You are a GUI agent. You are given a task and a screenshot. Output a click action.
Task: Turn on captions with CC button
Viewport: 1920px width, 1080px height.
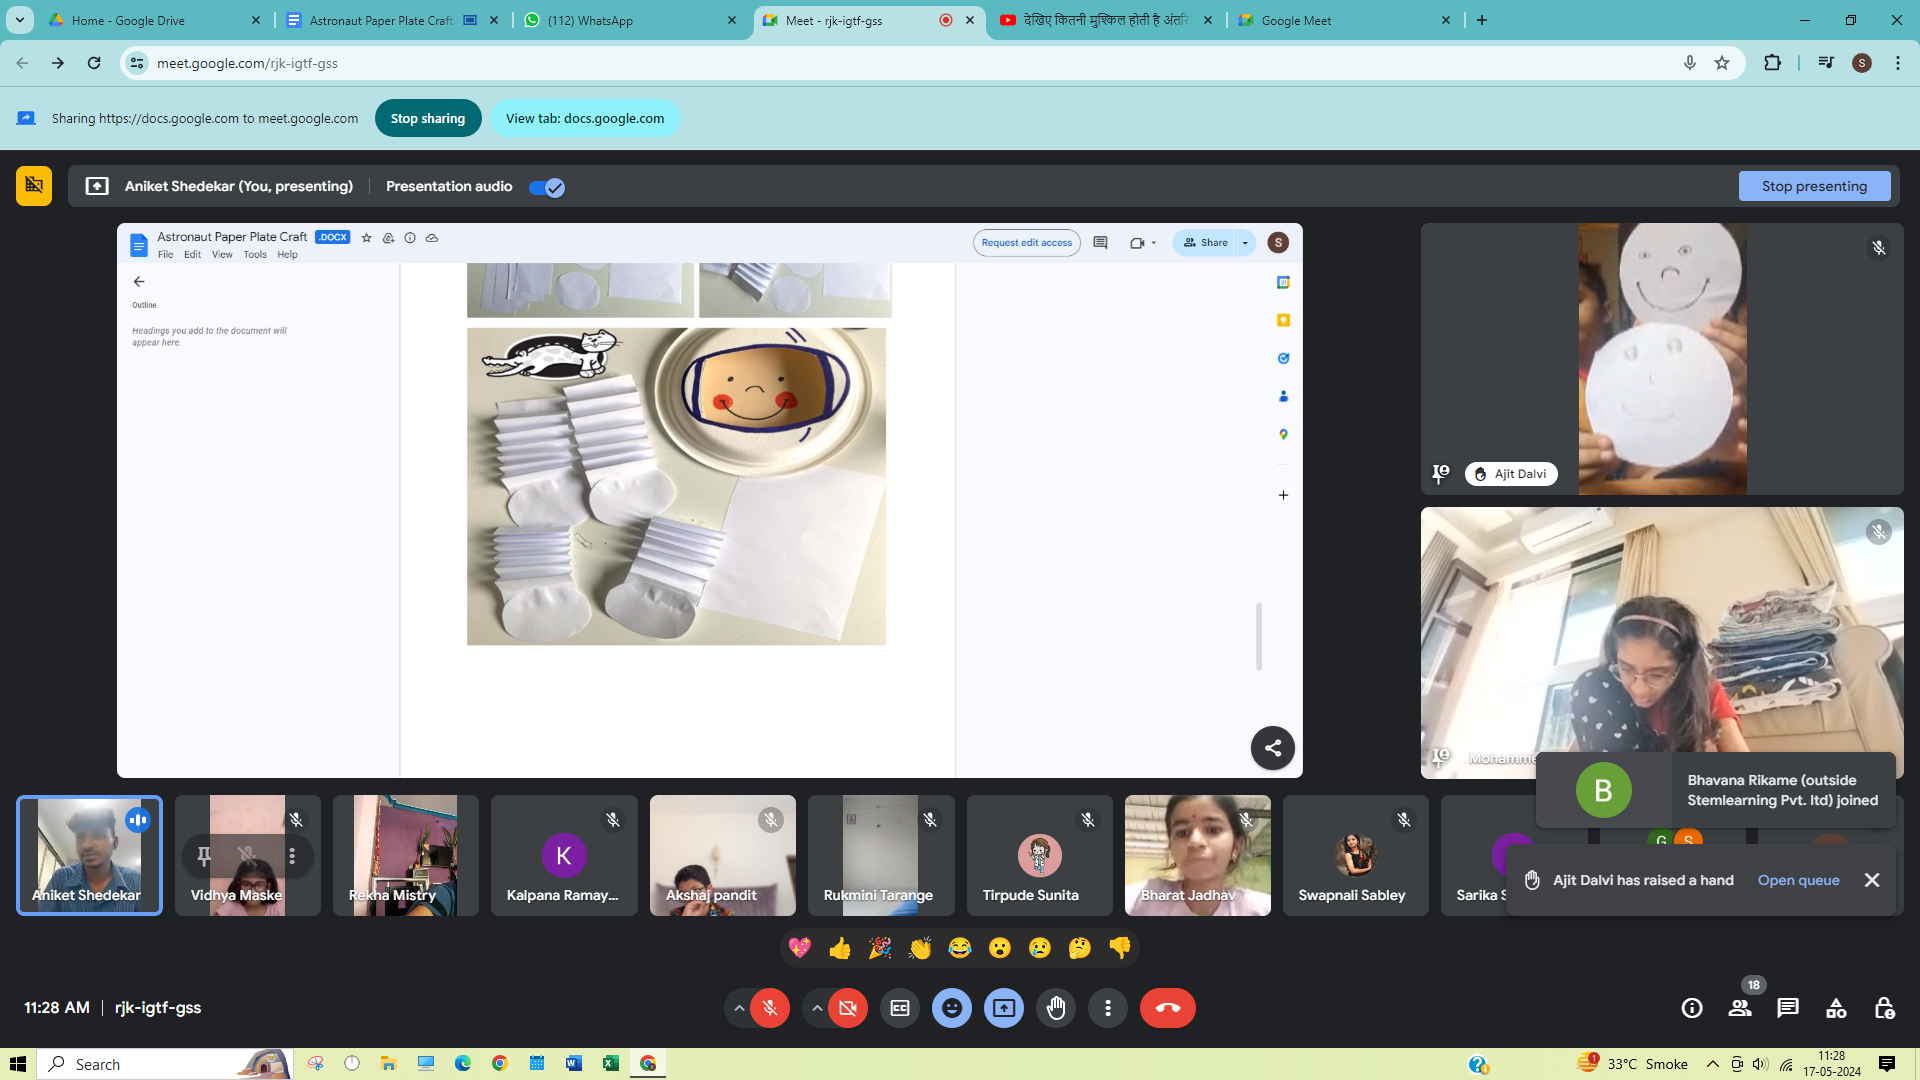899,1008
